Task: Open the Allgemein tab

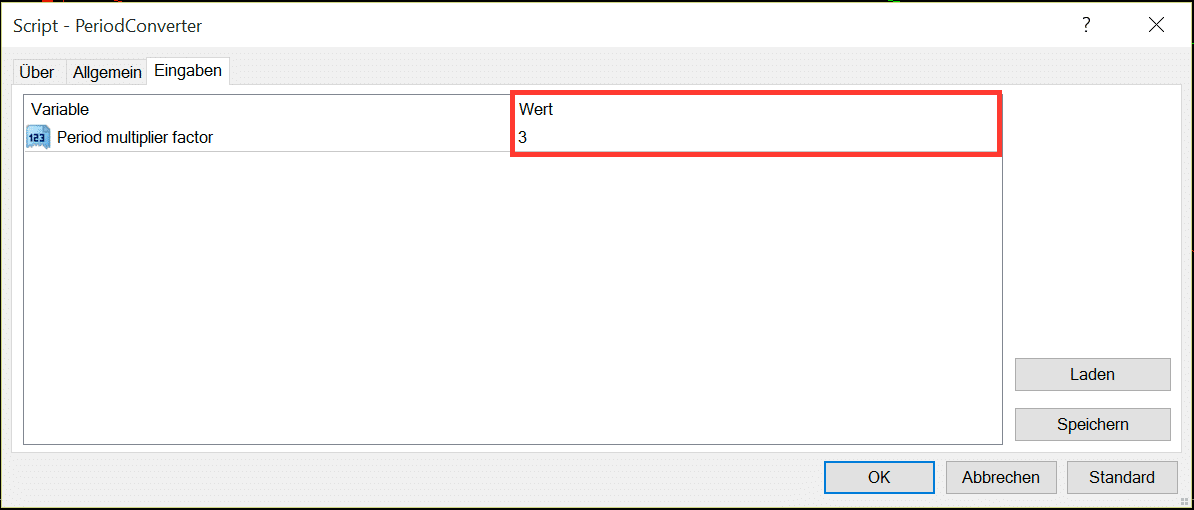Action: click(107, 72)
